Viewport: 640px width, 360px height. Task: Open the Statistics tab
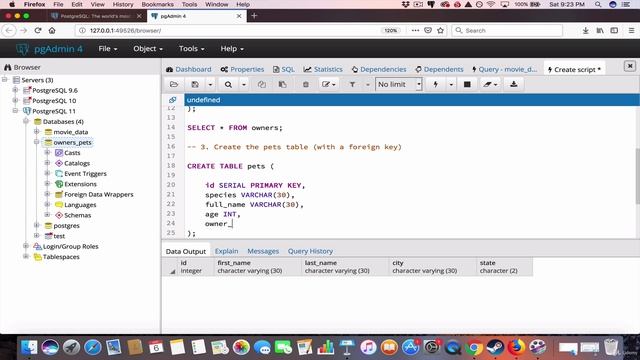[x=323, y=69]
